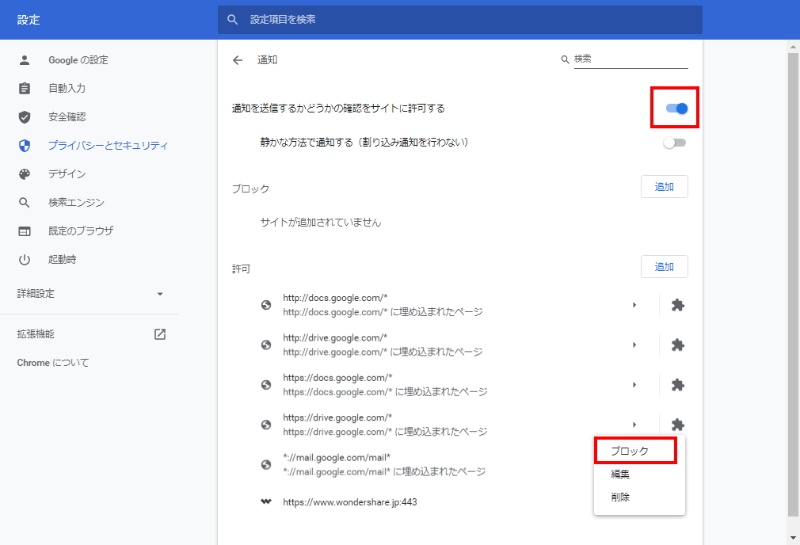Click the magnifier icon in the top search bar
Image resolution: width=800 pixels, height=545 pixels.
232,20
